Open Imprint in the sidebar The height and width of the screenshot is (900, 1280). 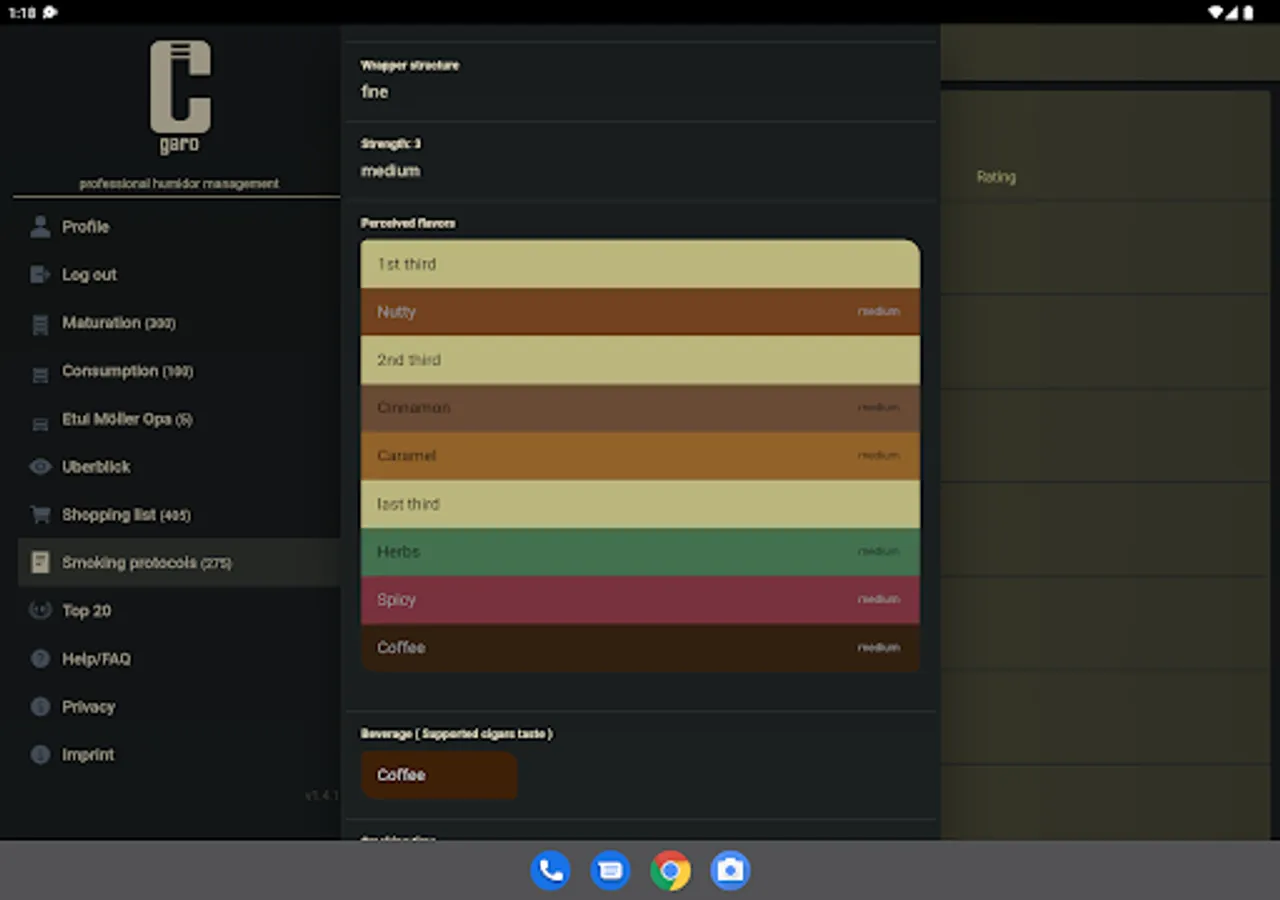click(x=179, y=755)
